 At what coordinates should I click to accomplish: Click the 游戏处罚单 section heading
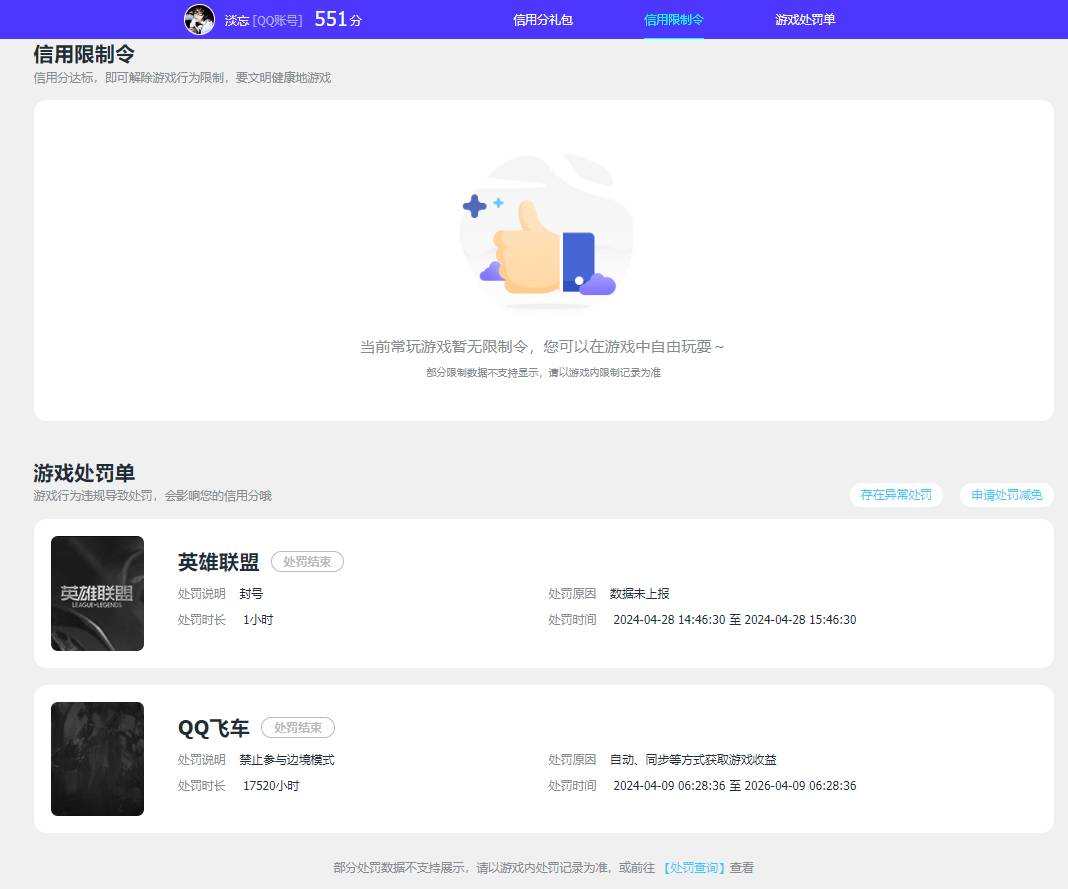[x=84, y=473]
